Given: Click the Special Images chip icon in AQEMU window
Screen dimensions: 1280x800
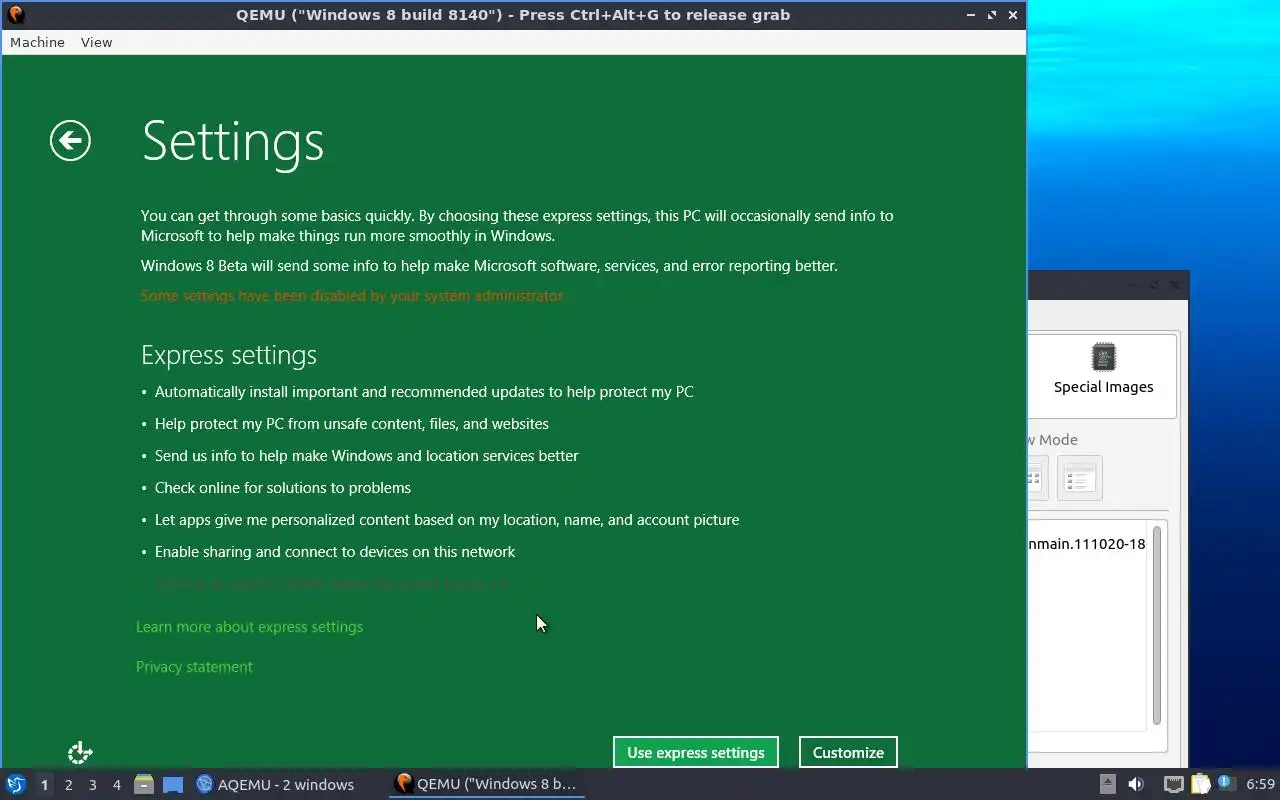Looking at the screenshot, I should tap(1104, 357).
